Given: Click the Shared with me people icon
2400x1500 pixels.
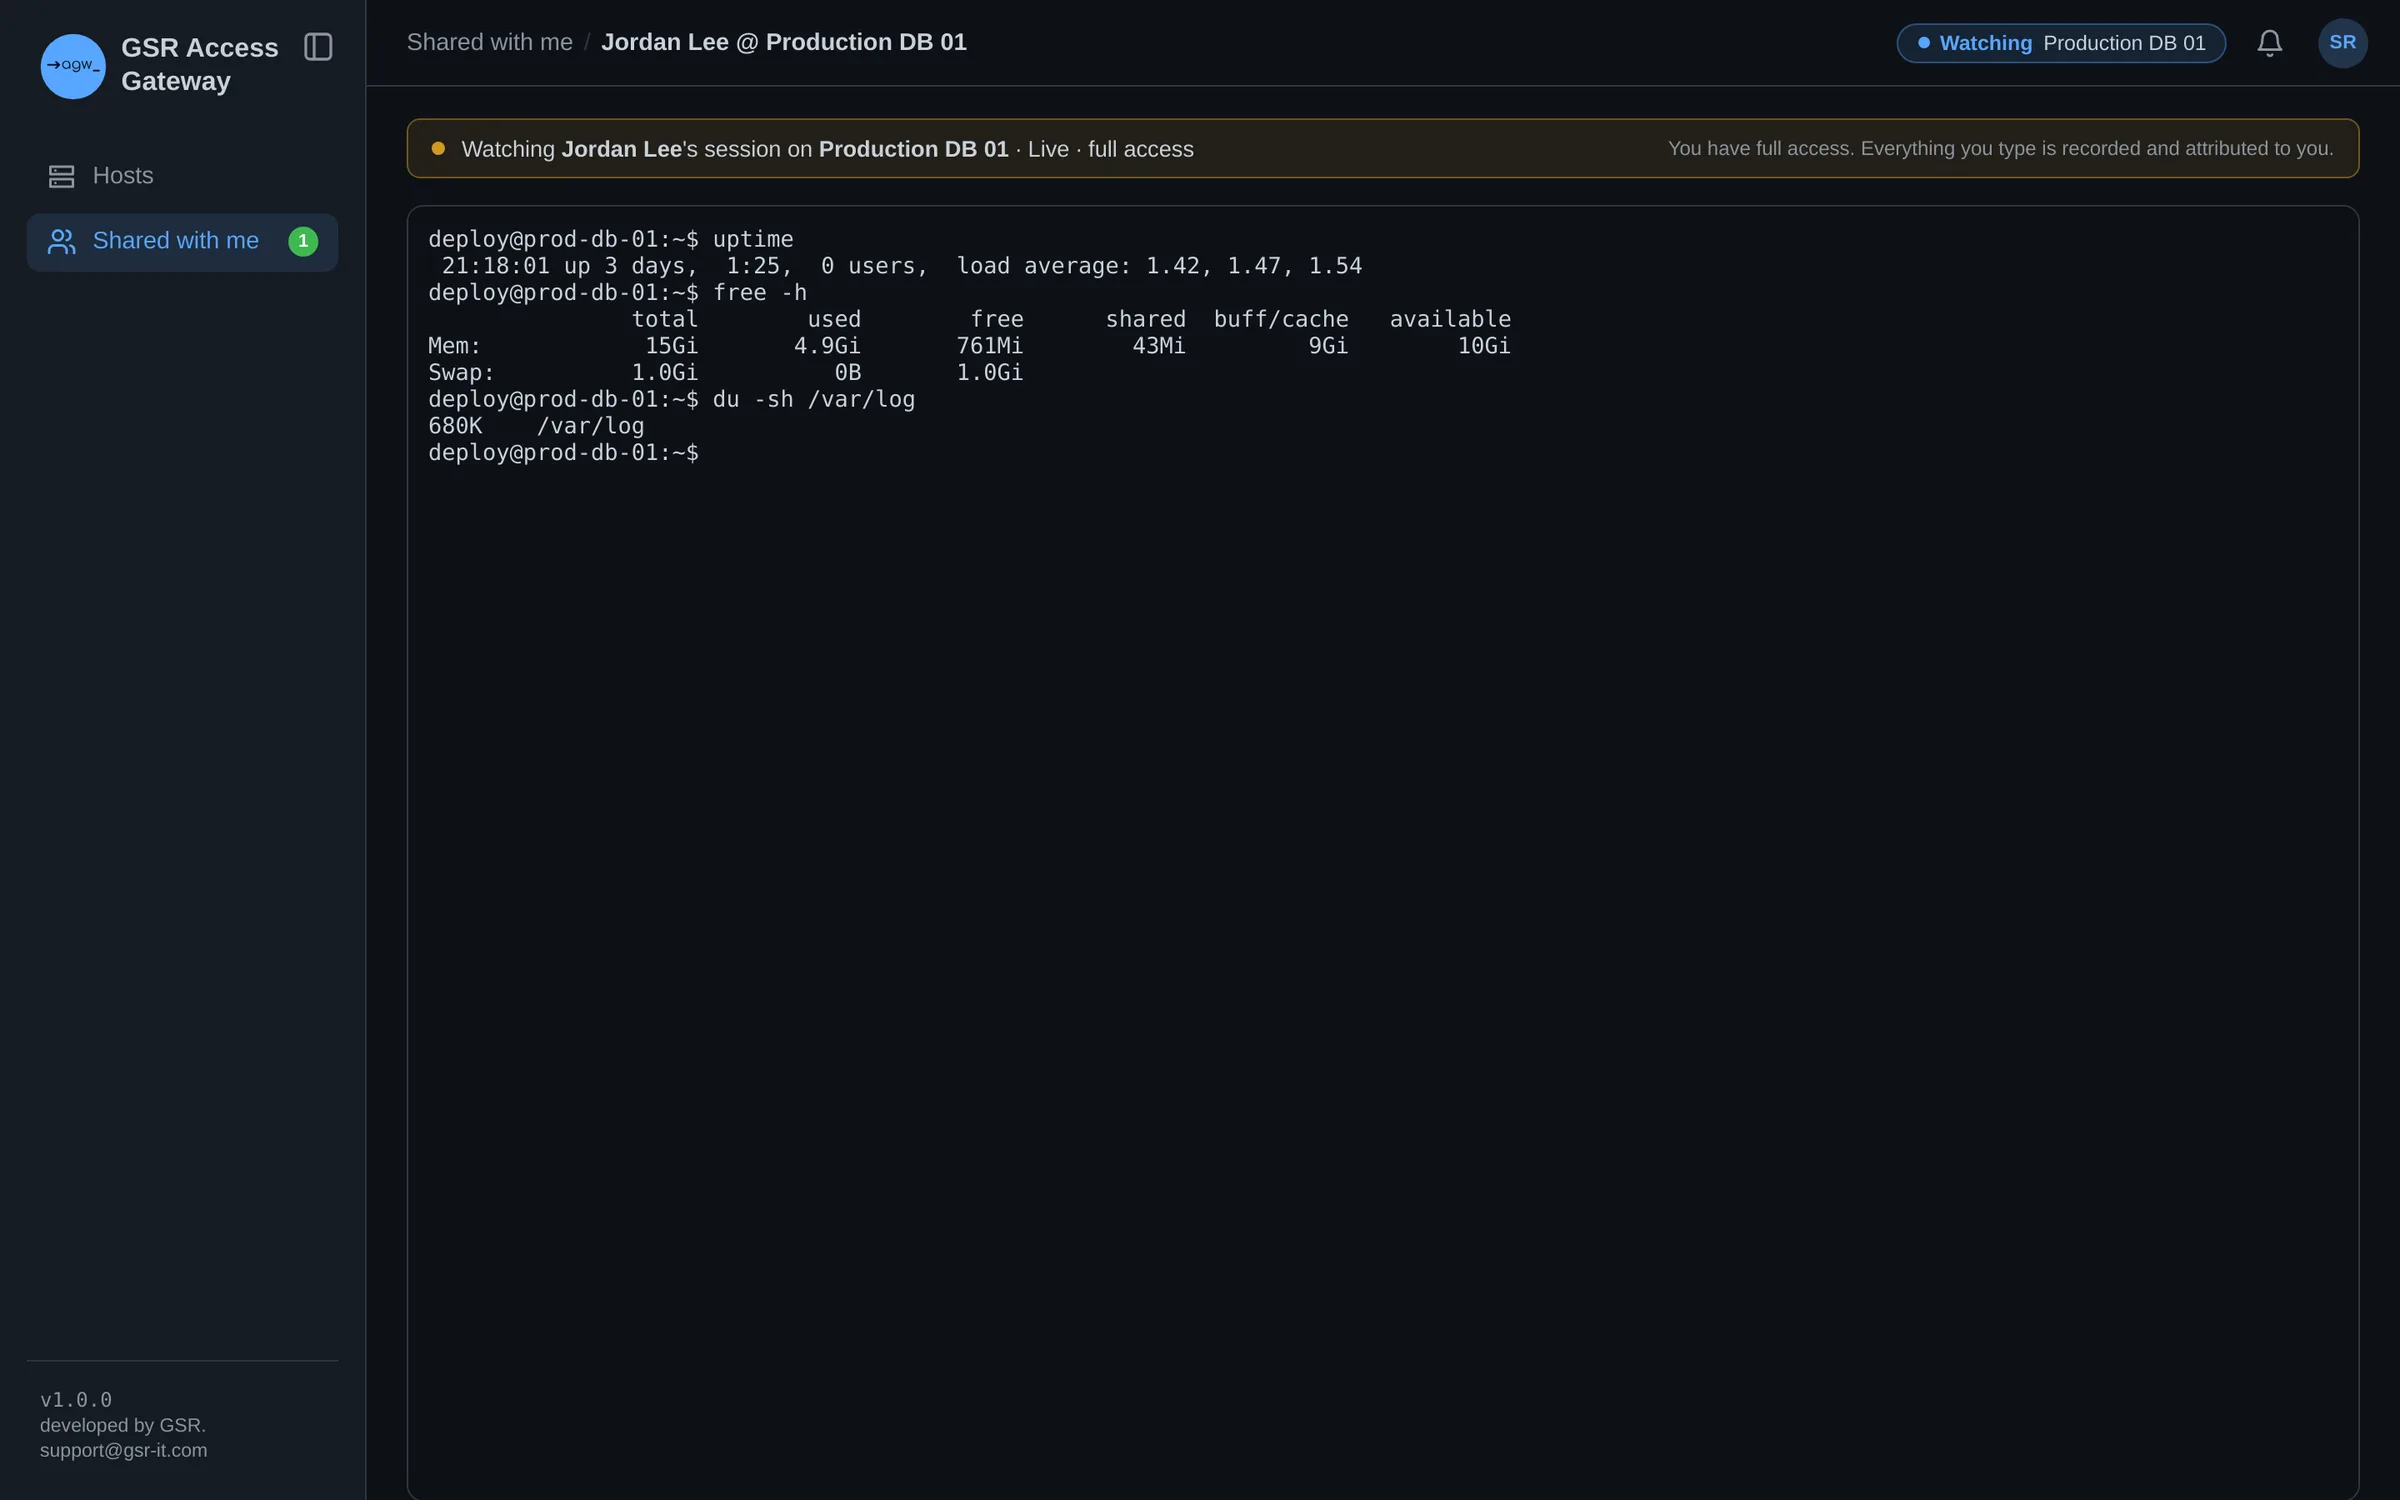Looking at the screenshot, I should point(62,242).
